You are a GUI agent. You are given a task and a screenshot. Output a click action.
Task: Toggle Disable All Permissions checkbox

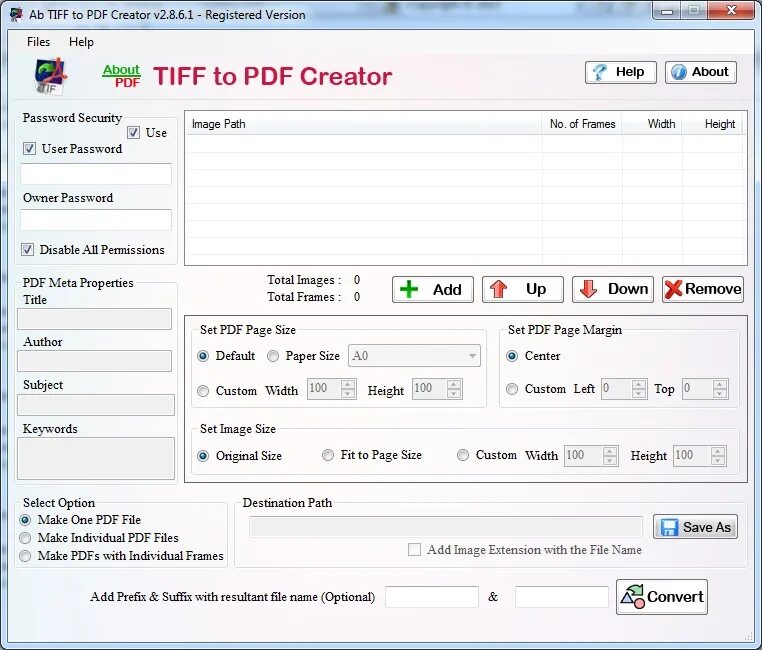(27, 250)
